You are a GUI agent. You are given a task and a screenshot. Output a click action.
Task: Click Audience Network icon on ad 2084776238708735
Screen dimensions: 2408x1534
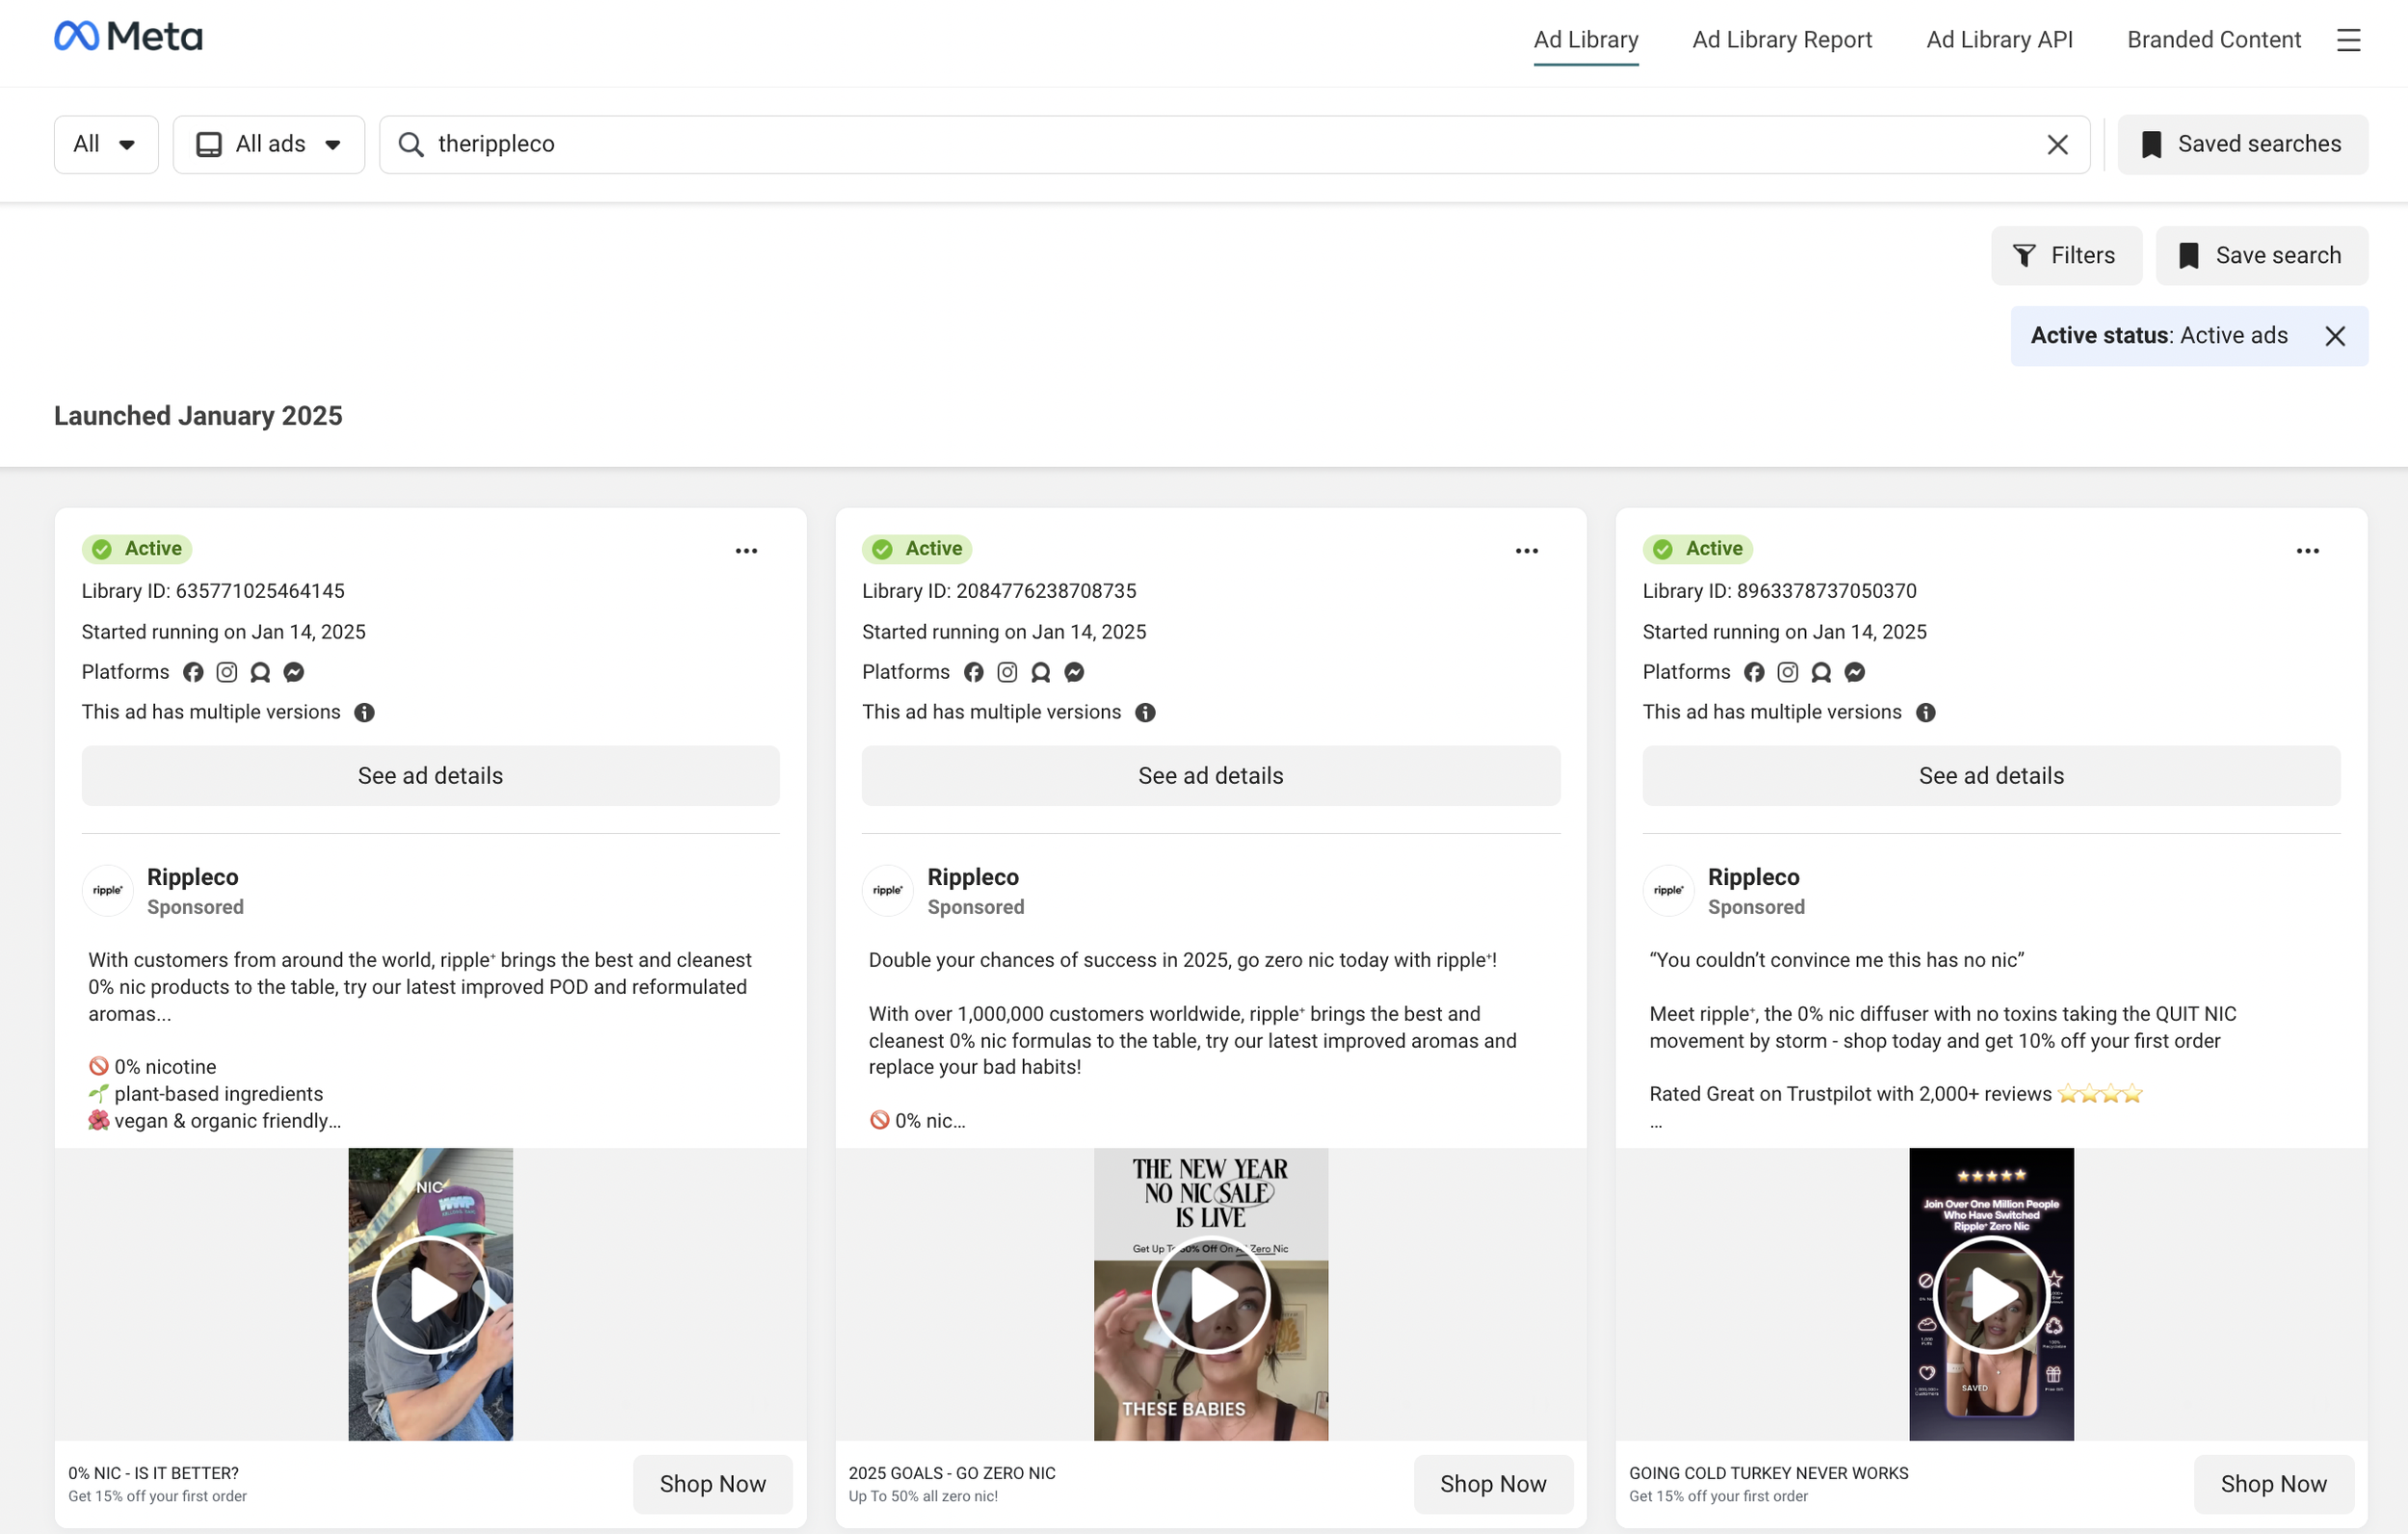(x=1040, y=673)
